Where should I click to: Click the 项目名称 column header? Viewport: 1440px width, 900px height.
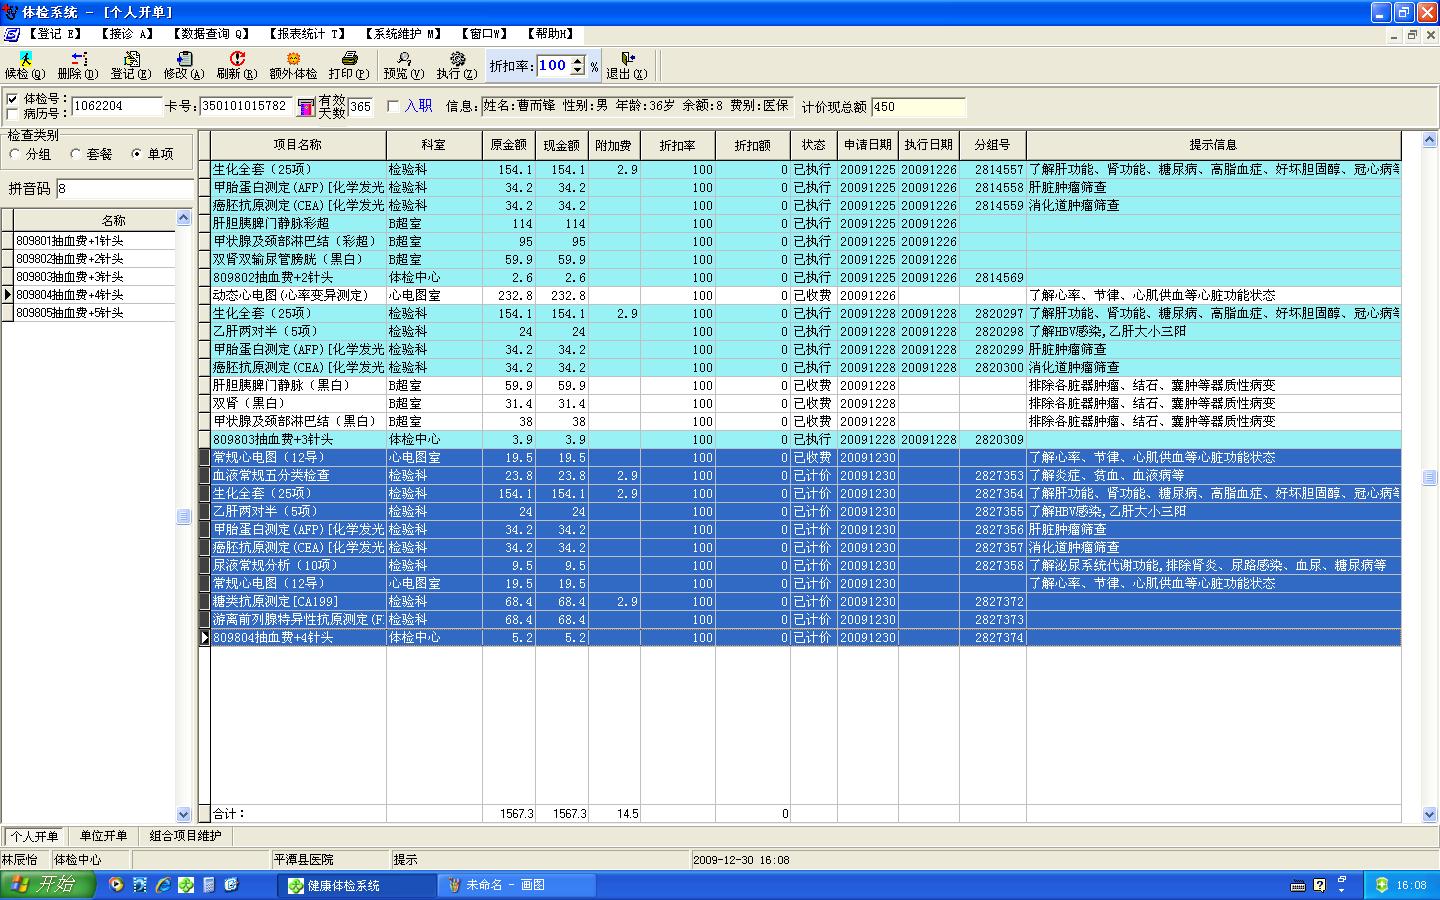(x=298, y=145)
